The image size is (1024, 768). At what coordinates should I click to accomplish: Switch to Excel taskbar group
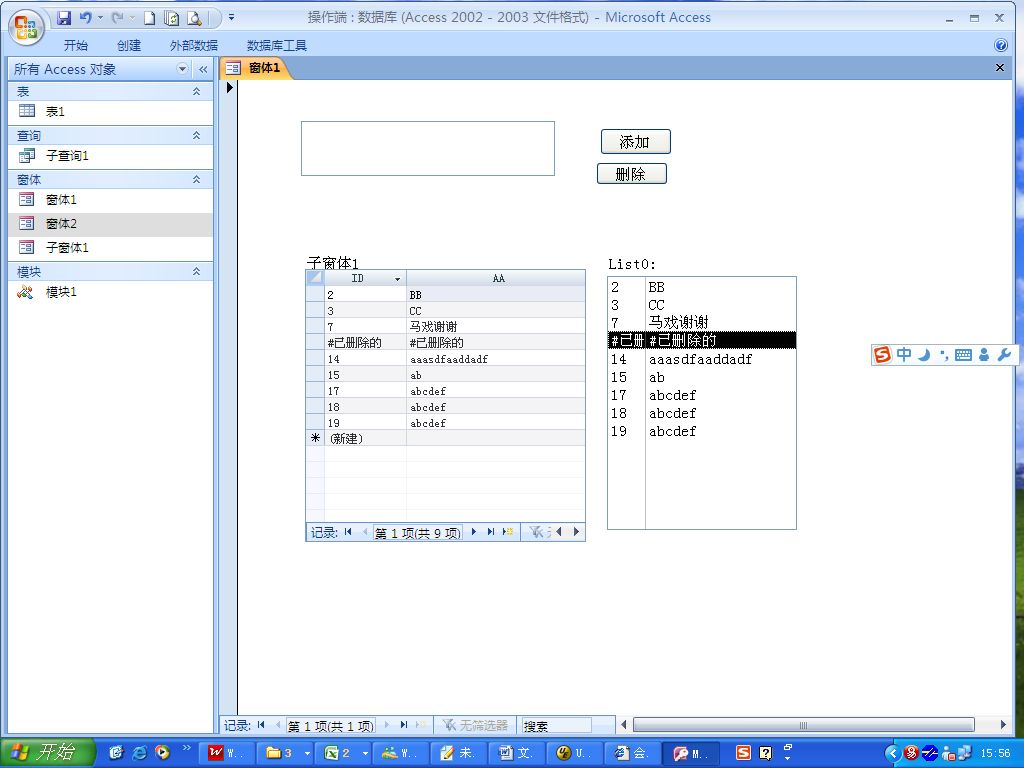[344, 753]
